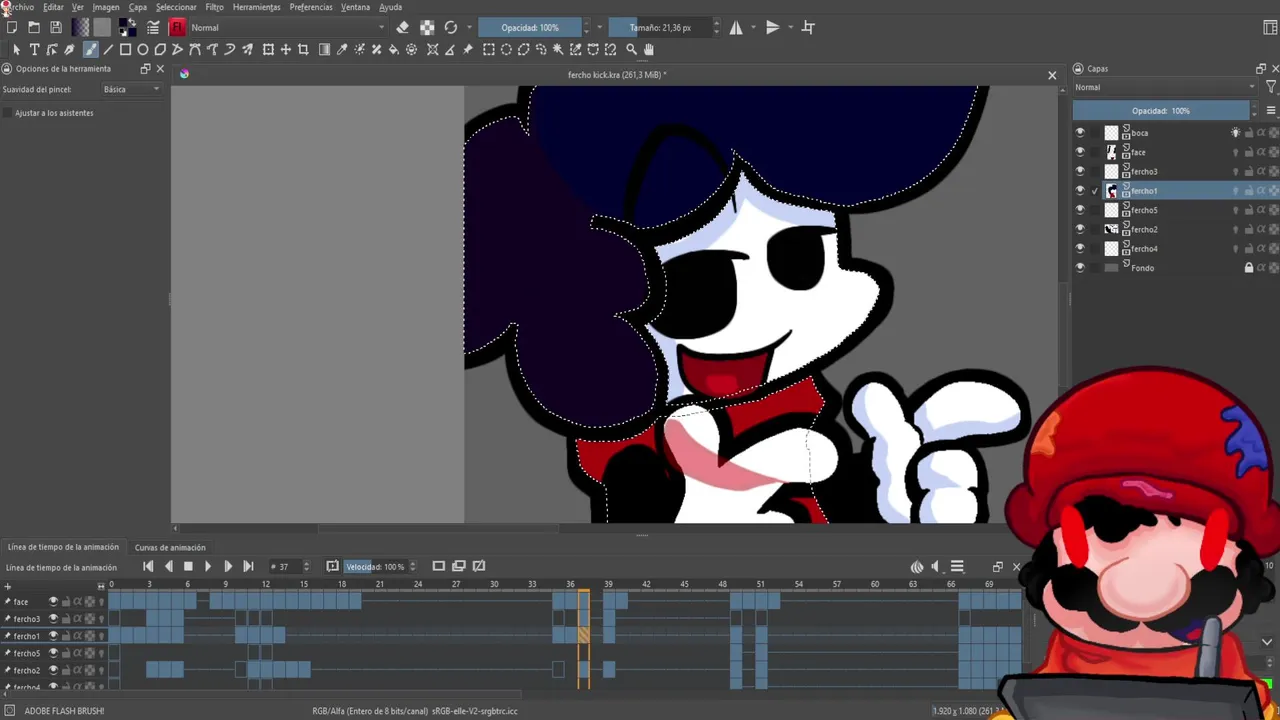Open the wrap-around mode icon

(x=808, y=27)
